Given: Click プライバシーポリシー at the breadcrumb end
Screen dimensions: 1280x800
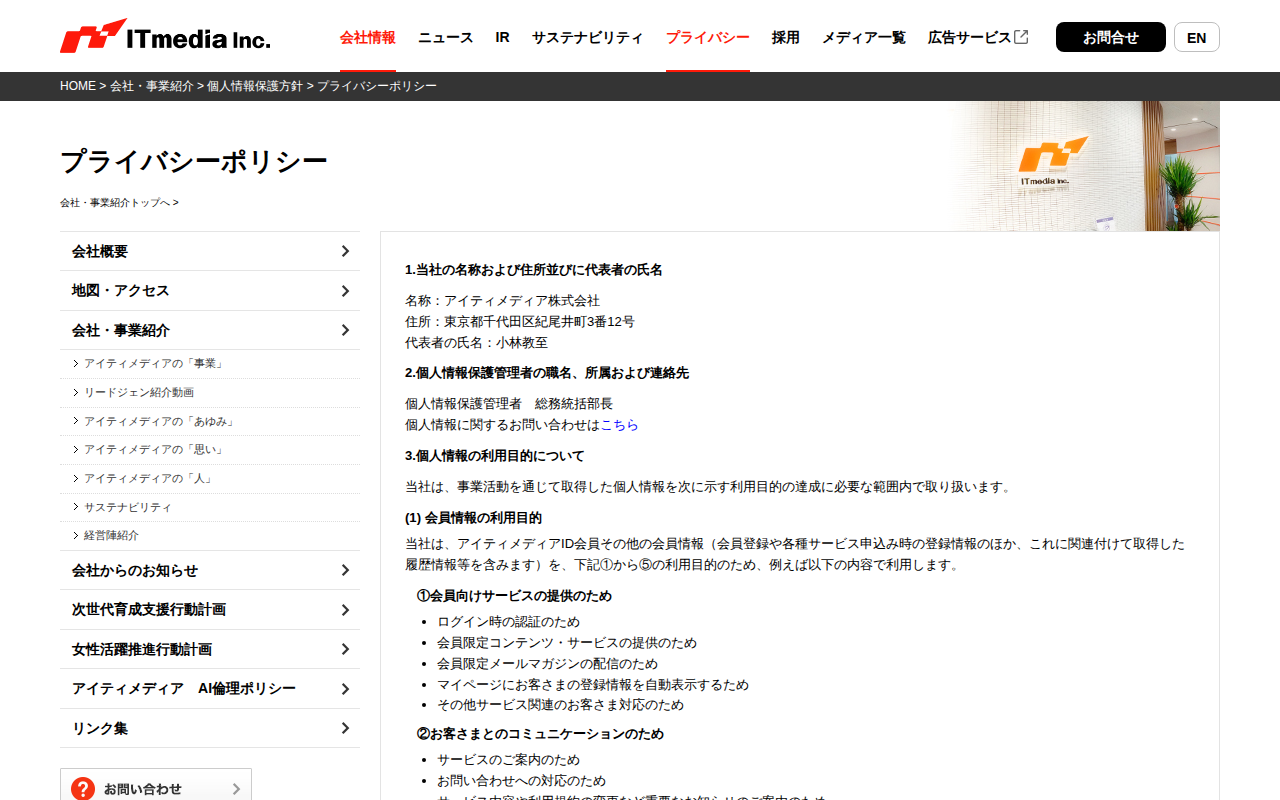Looking at the screenshot, I should pos(377,86).
